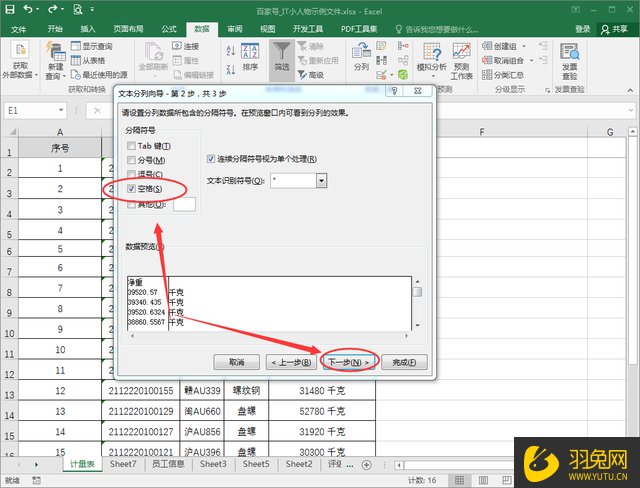Click 共享 share button

(614, 29)
